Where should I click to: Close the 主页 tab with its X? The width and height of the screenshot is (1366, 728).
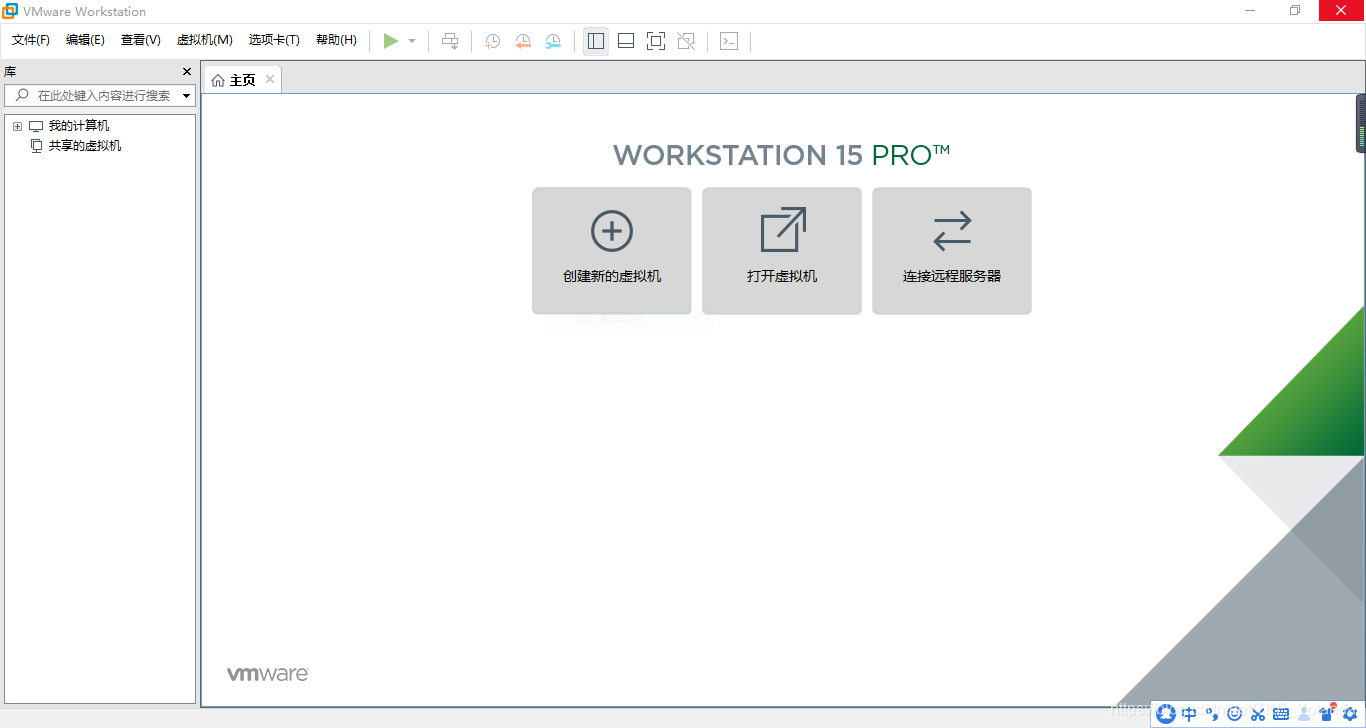coord(270,80)
